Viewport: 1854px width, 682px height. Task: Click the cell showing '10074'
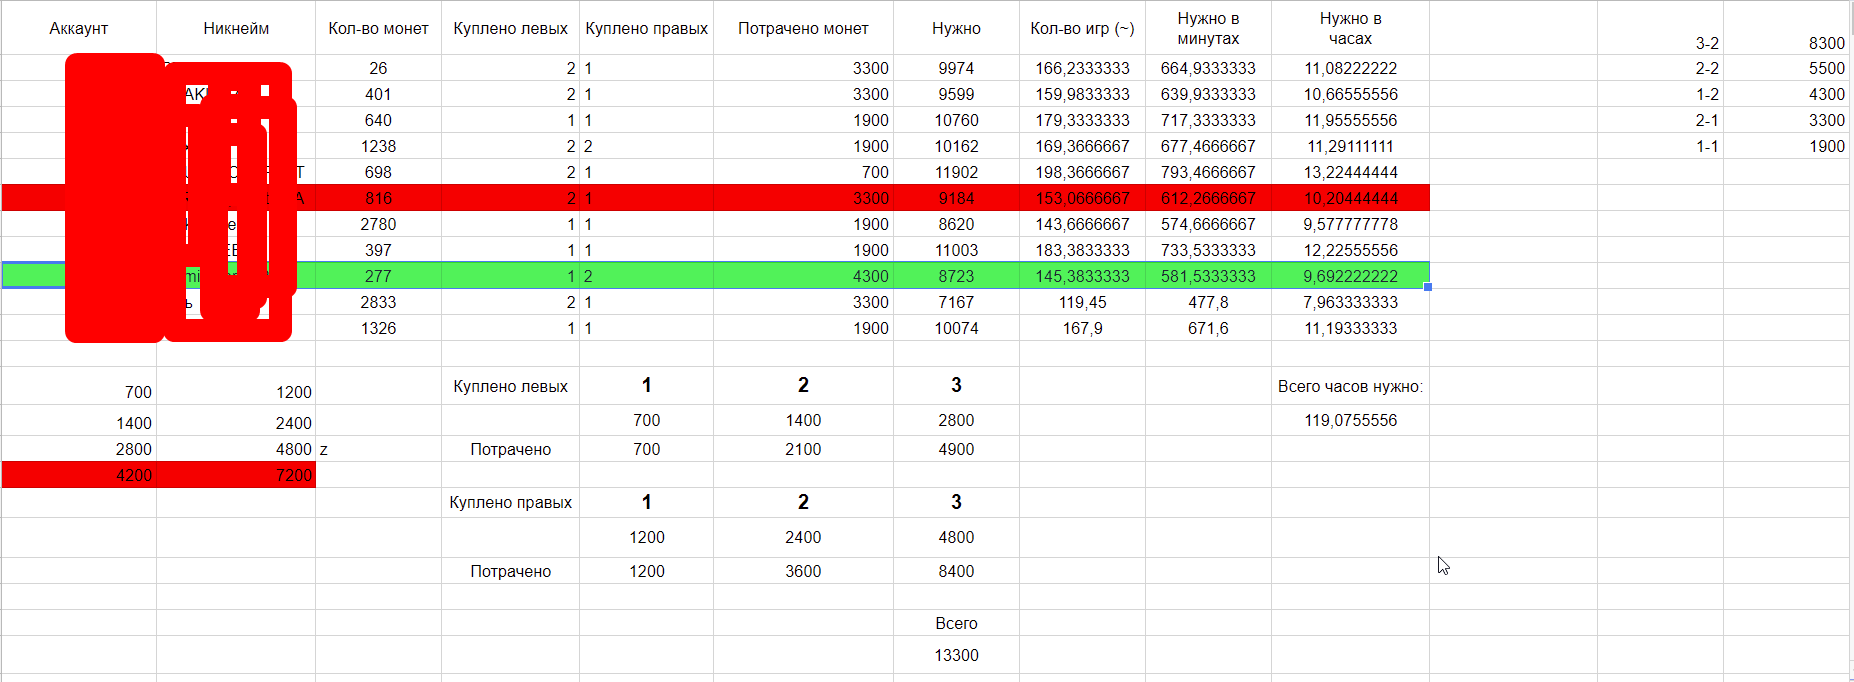(956, 328)
